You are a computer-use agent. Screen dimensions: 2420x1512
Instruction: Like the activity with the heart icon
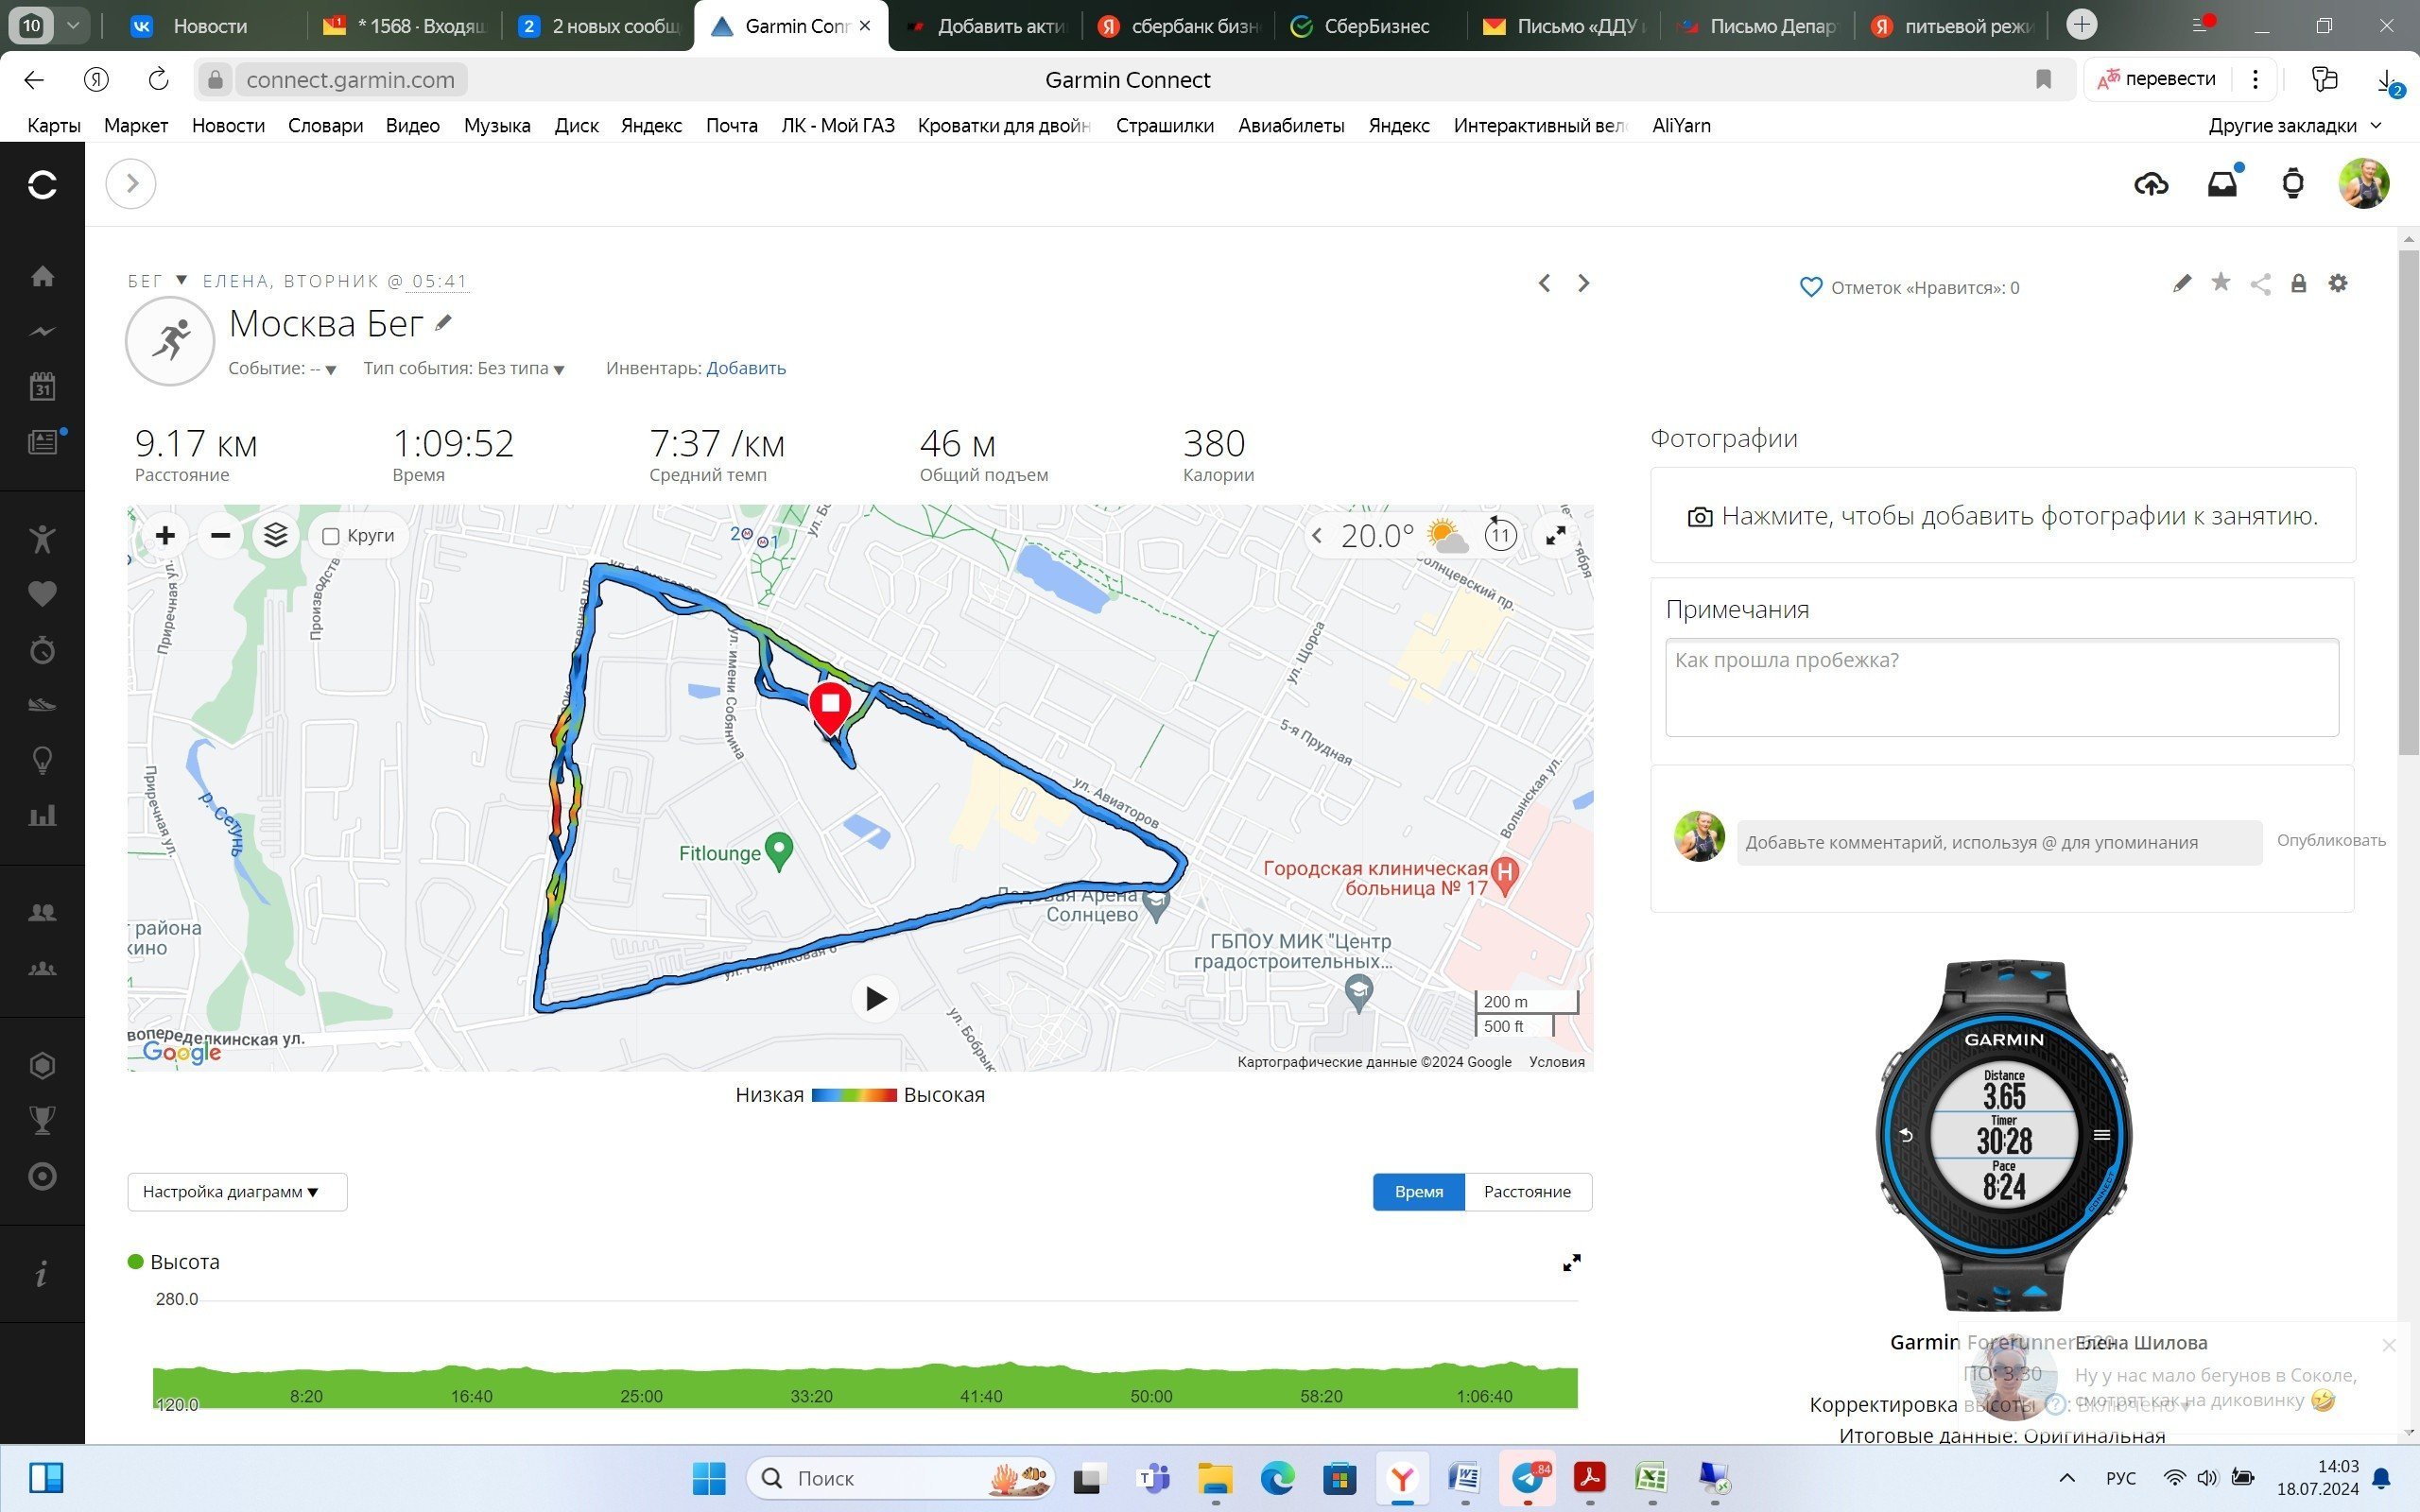(1810, 288)
